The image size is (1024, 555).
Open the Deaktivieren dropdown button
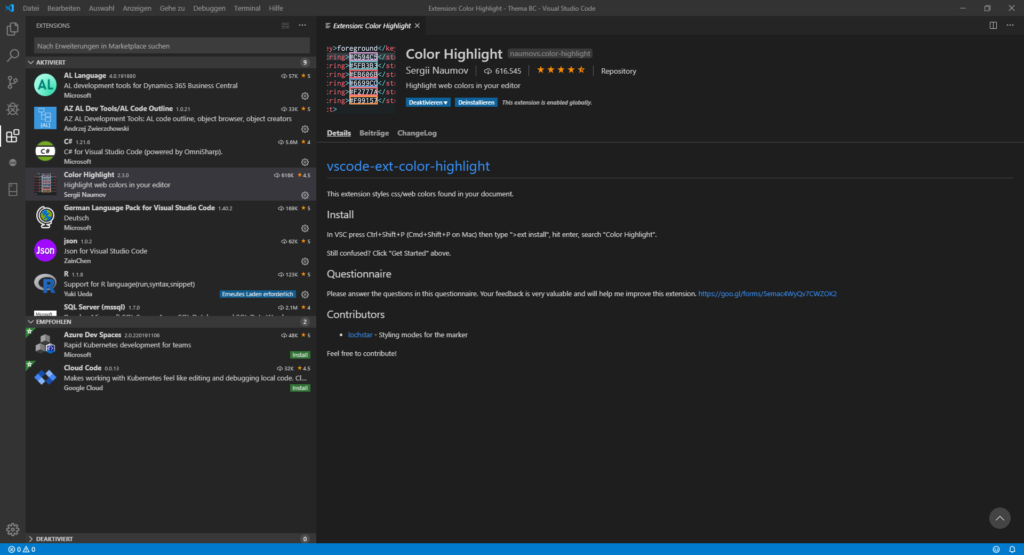428,103
